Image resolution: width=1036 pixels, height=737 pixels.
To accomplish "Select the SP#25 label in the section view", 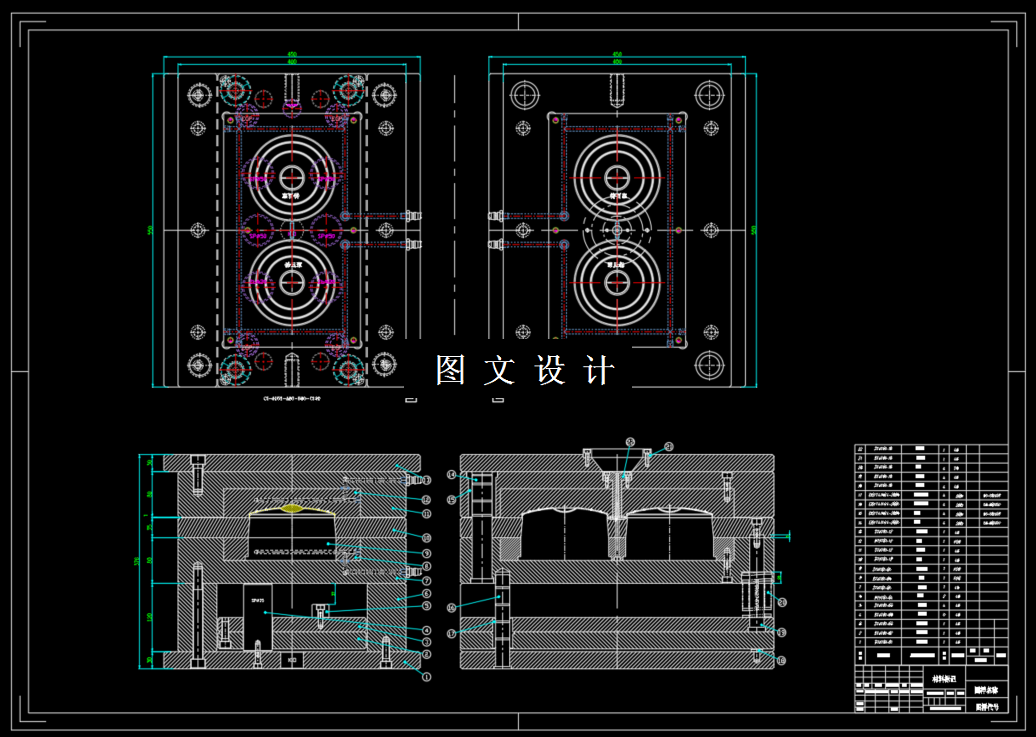I will click(258, 601).
